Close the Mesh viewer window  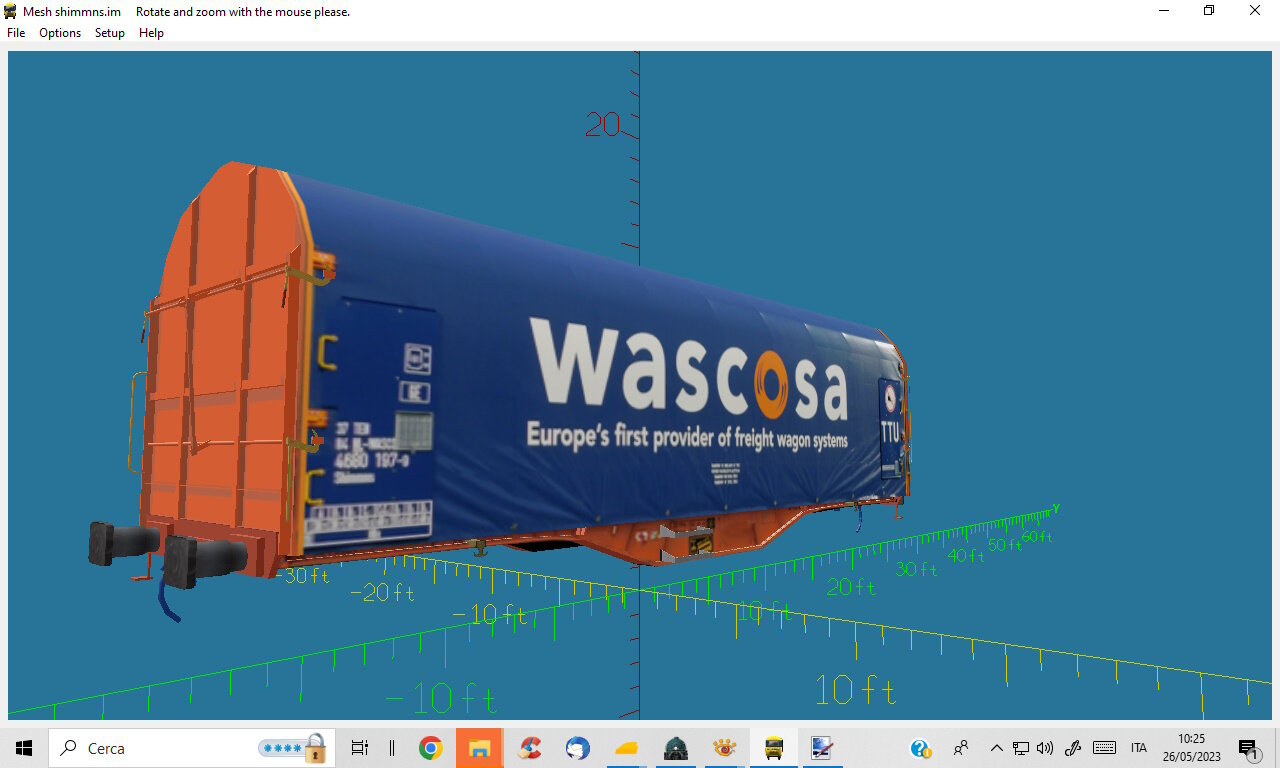(x=1255, y=12)
